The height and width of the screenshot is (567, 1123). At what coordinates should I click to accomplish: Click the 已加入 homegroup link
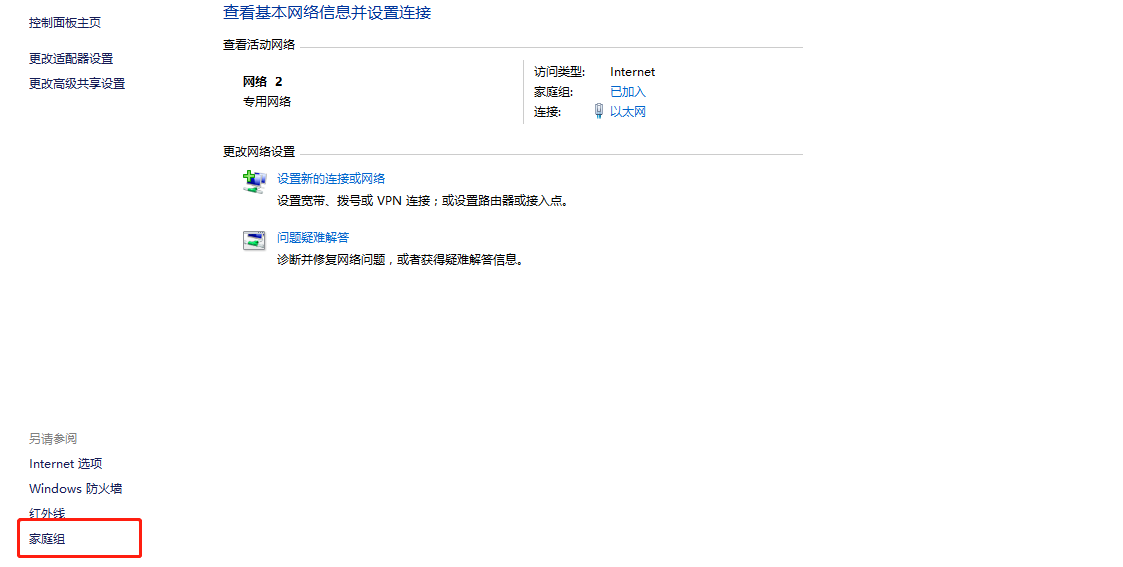tap(627, 92)
